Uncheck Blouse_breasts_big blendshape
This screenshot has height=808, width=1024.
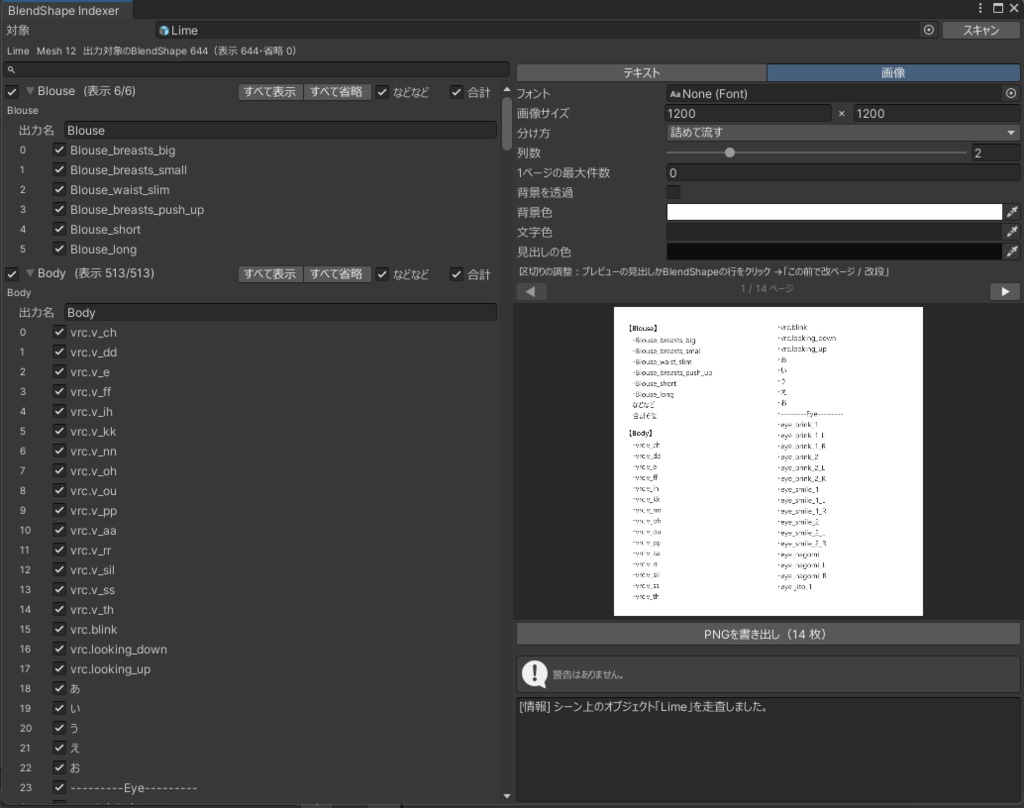(x=59, y=150)
